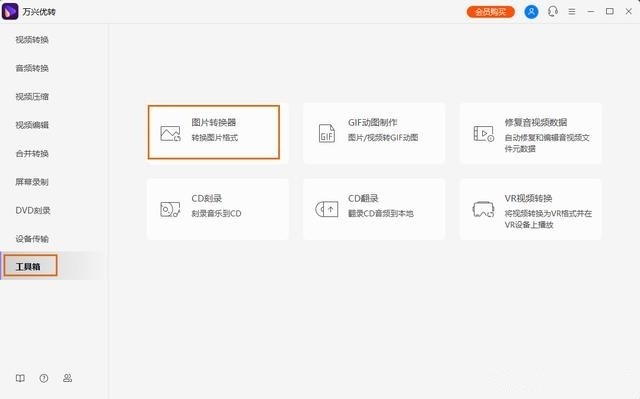Screen dimensions: 640x399
Task: Click 翻录CD音频到本地 description
Action: click(x=380, y=213)
